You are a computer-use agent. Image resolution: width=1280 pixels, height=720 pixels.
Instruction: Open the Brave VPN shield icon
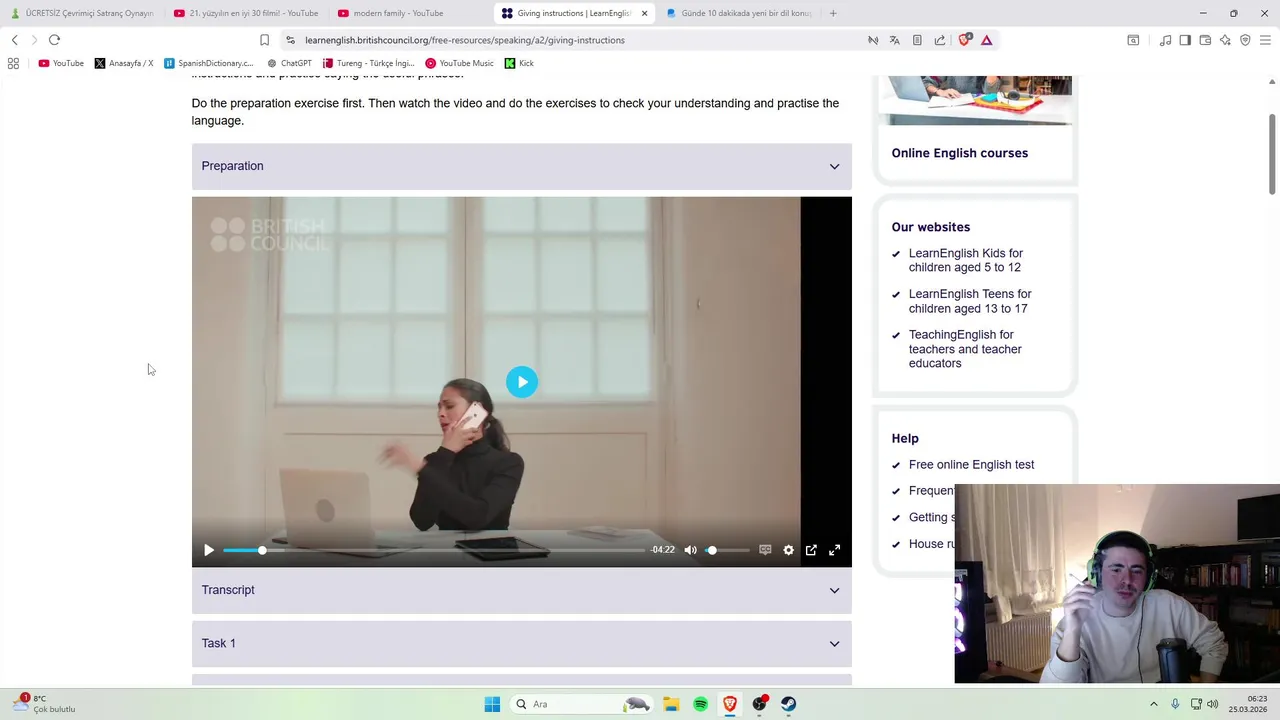[x=1245, y=40]
